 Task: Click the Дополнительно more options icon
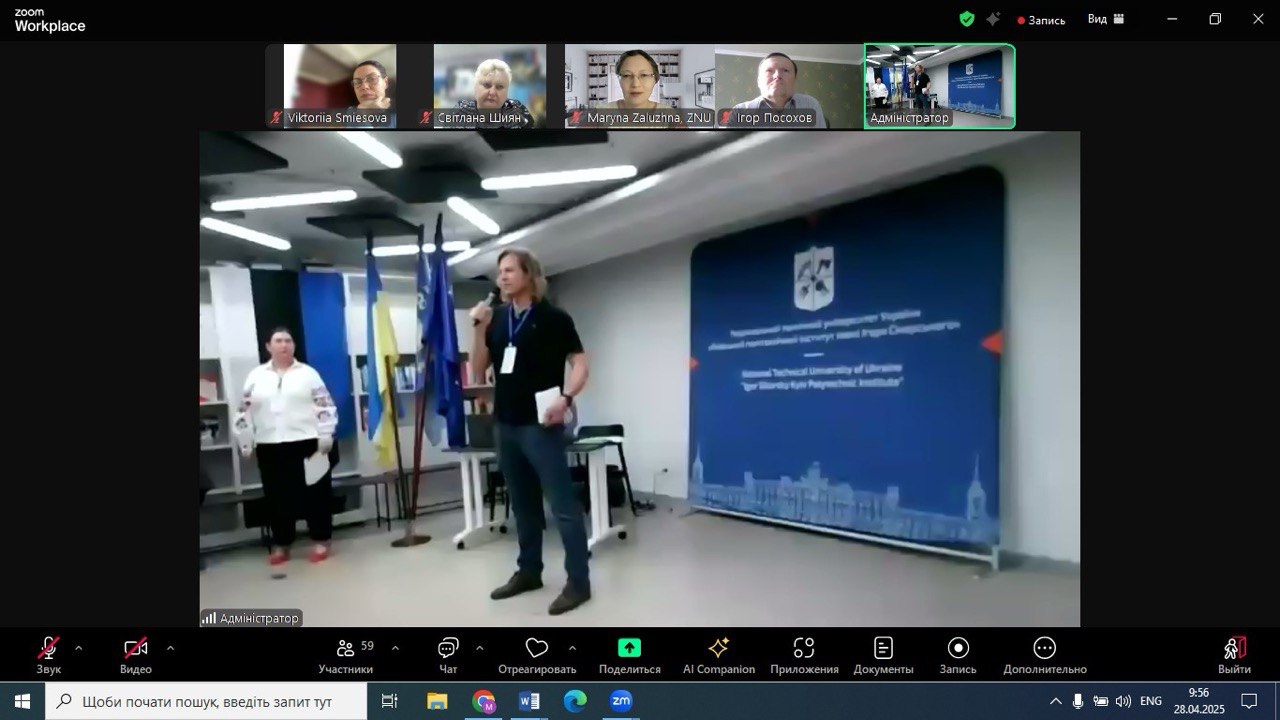click(1044, 649)
